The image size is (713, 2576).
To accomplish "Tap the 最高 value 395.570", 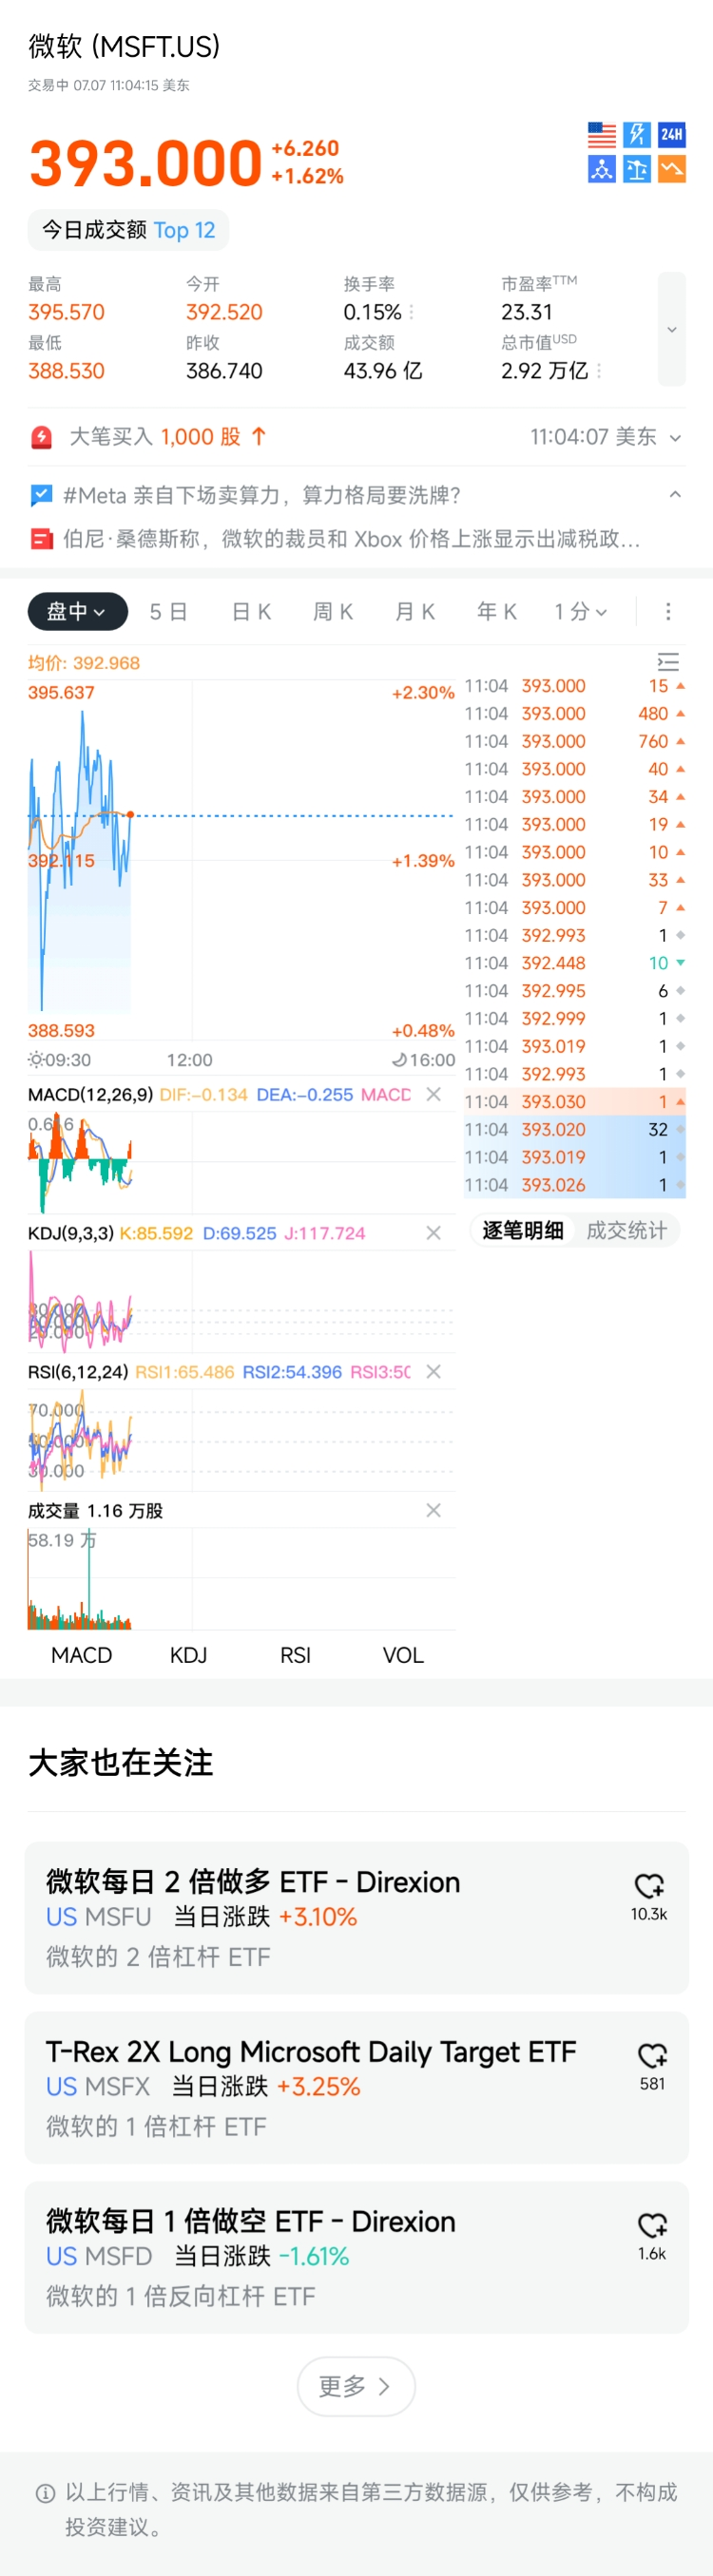I will 66,312.
